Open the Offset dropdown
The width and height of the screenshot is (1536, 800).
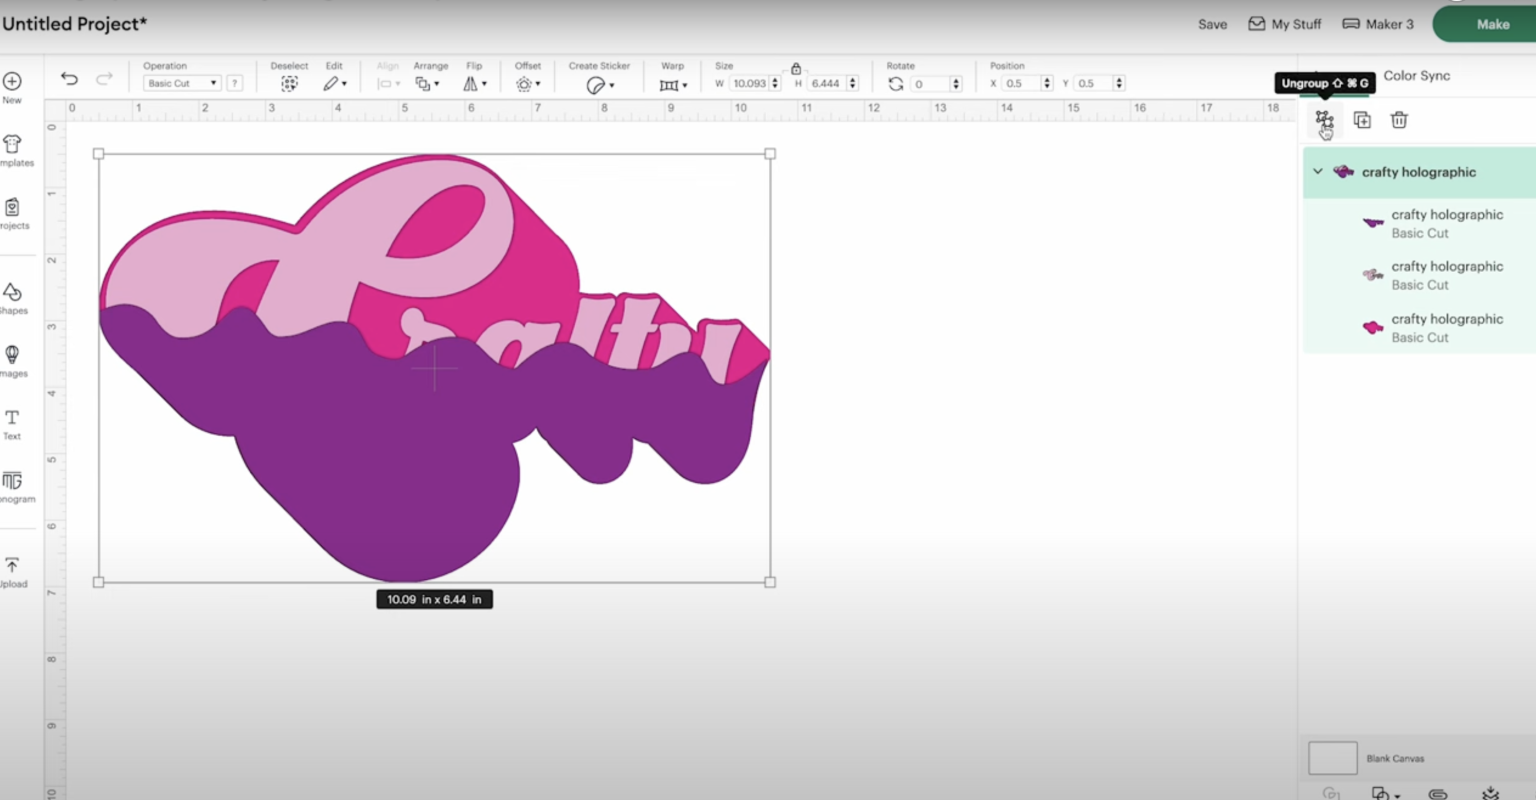click(x=528, y=84)
